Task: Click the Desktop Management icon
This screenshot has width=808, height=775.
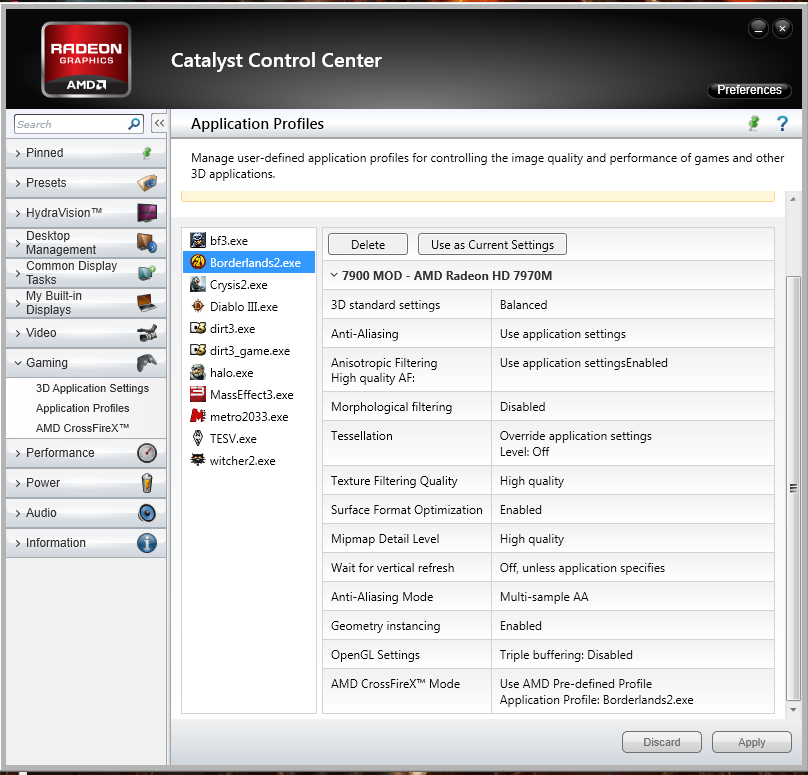Action: 147,243
